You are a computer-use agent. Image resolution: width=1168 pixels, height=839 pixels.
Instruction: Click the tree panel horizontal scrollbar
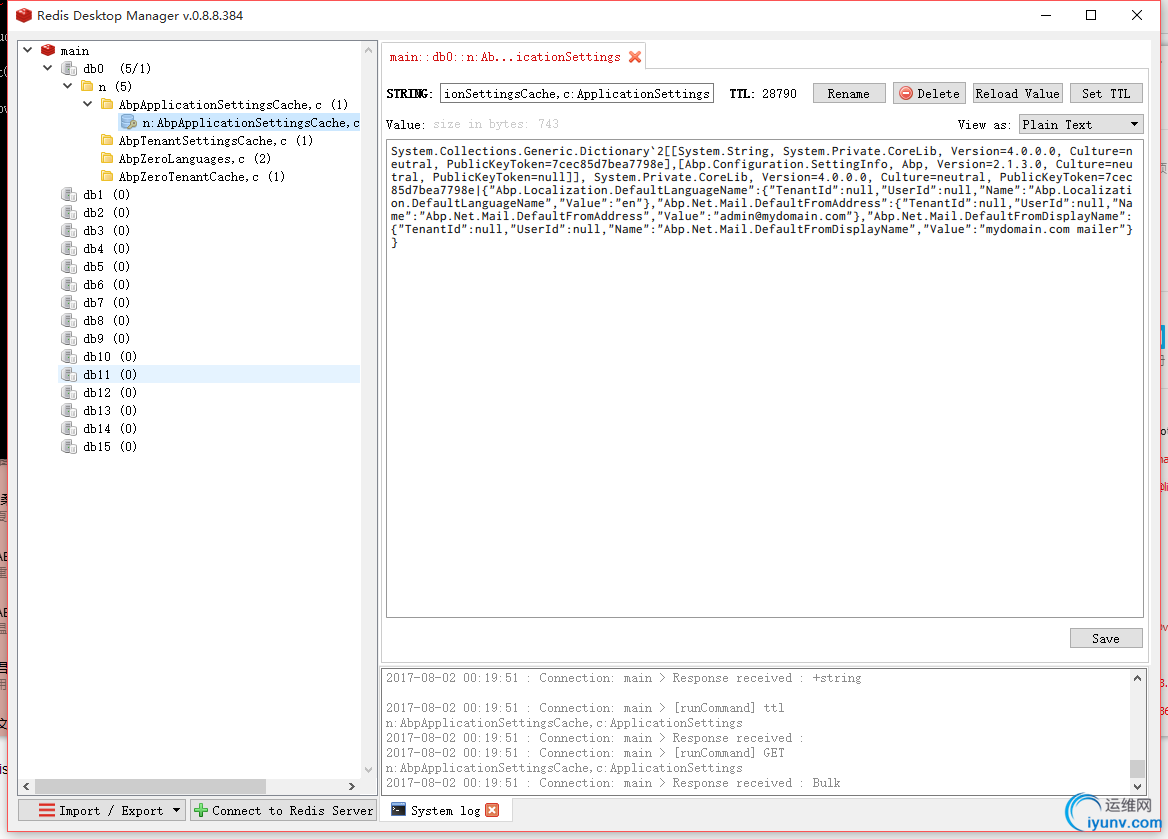tap(150, 785)
